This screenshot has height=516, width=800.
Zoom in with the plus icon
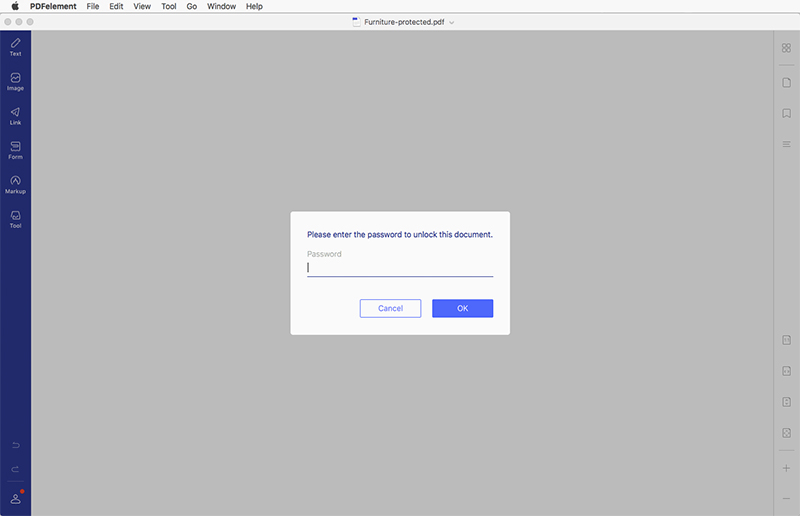tap(786, 468)
